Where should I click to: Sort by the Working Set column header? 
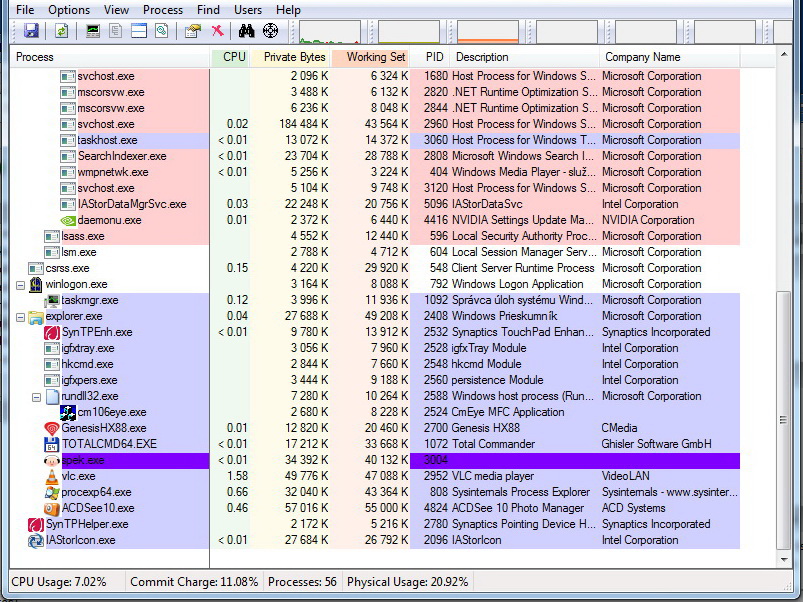coord(370,57)
